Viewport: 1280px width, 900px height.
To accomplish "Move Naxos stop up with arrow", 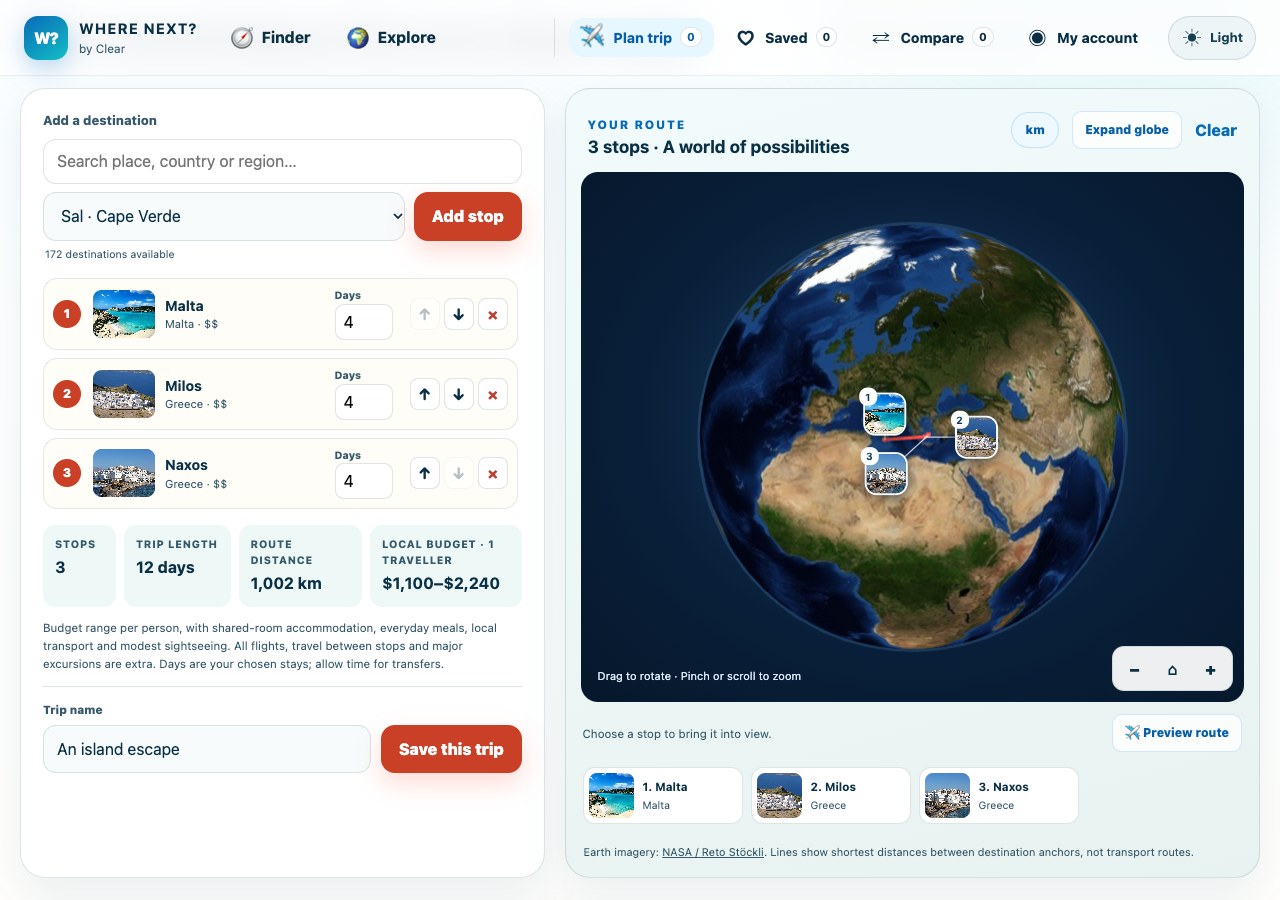I will coord(424,474).
